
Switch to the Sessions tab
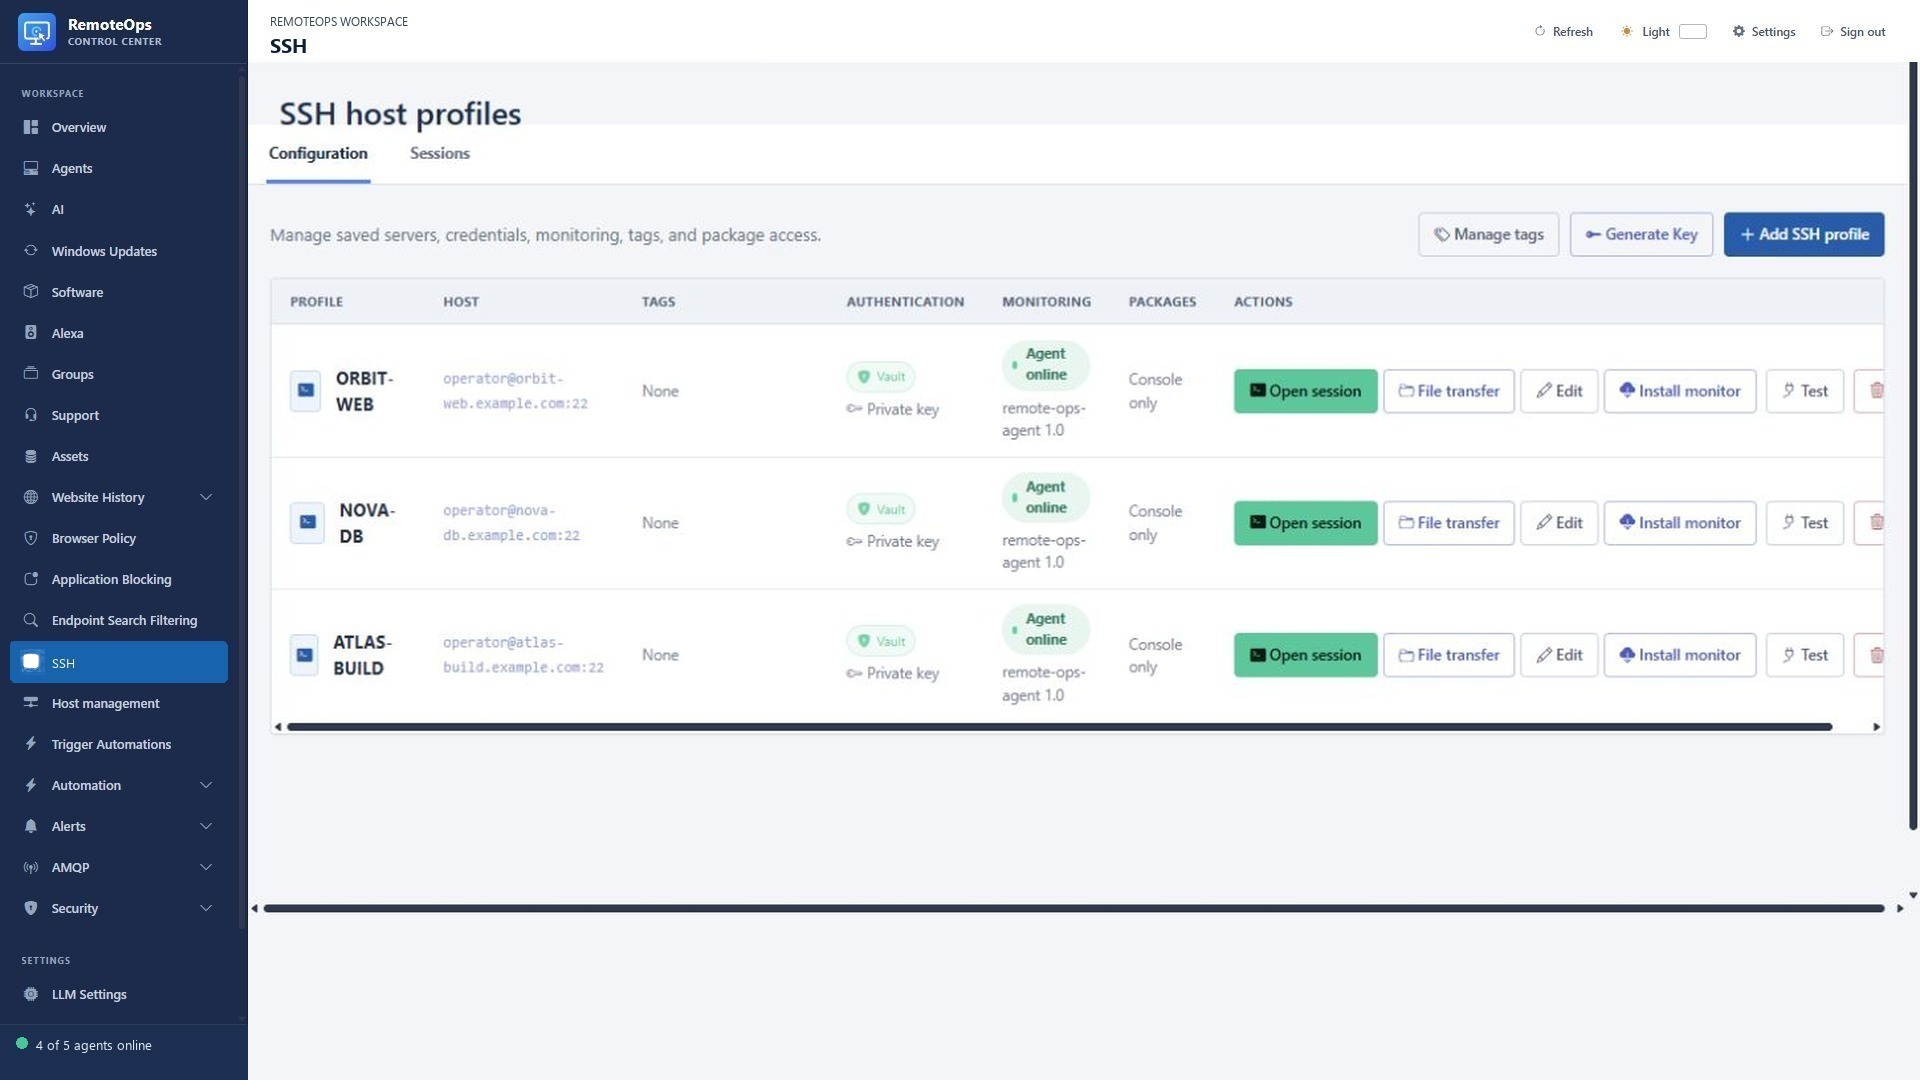440,153
